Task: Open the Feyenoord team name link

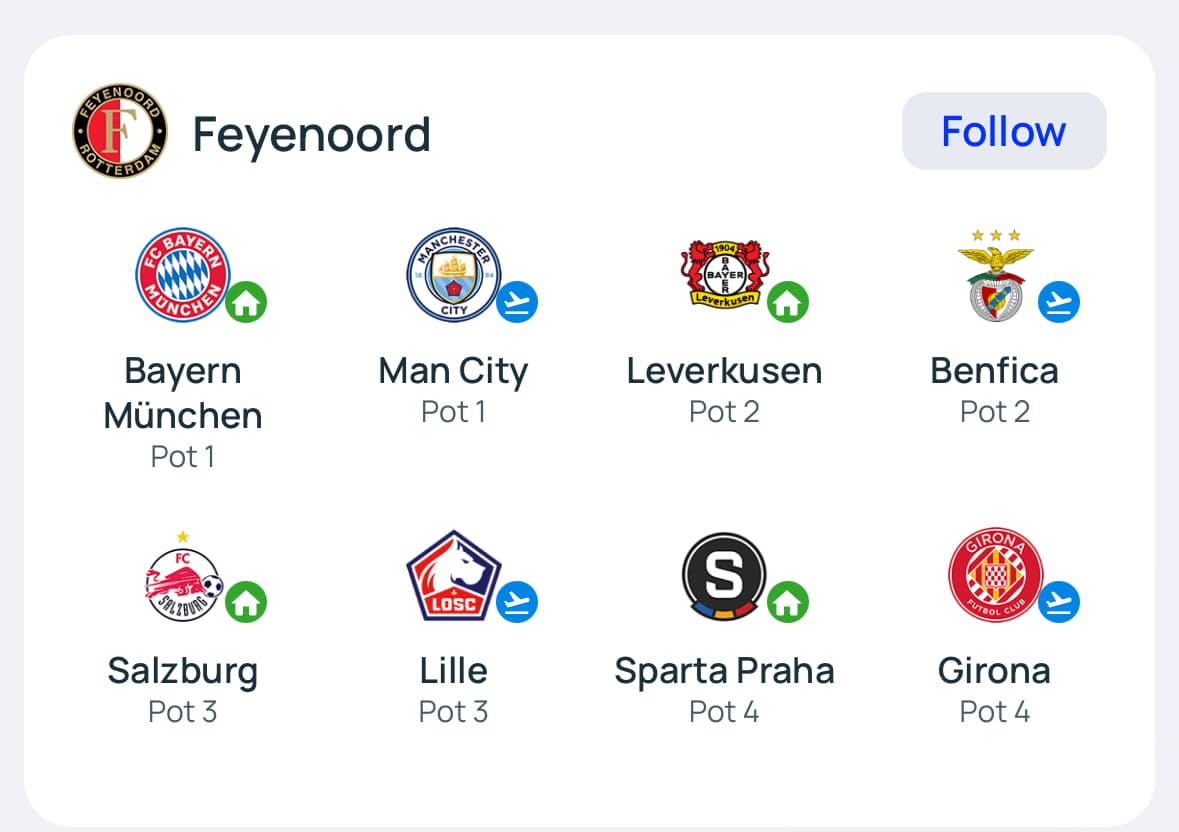Action: click(x=311, y=134)
